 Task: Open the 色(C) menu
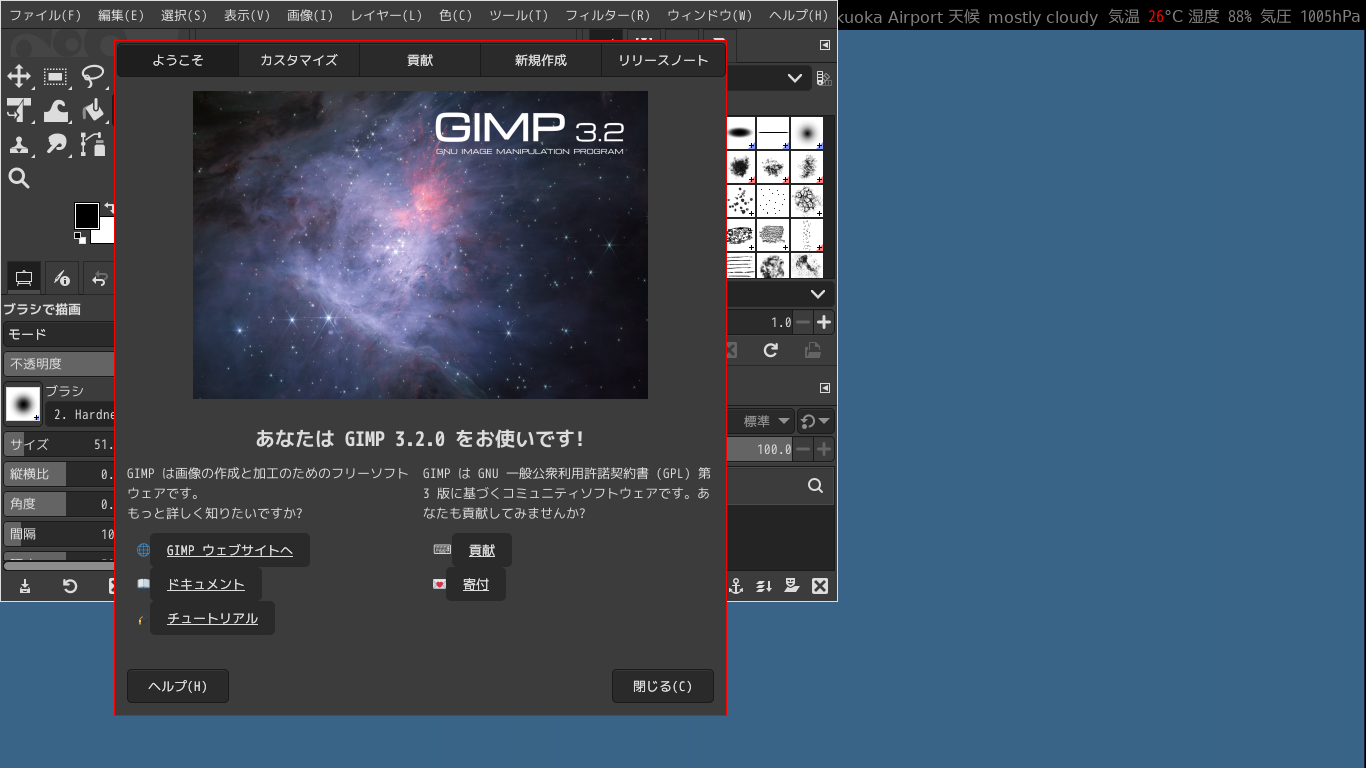point(455,16)
